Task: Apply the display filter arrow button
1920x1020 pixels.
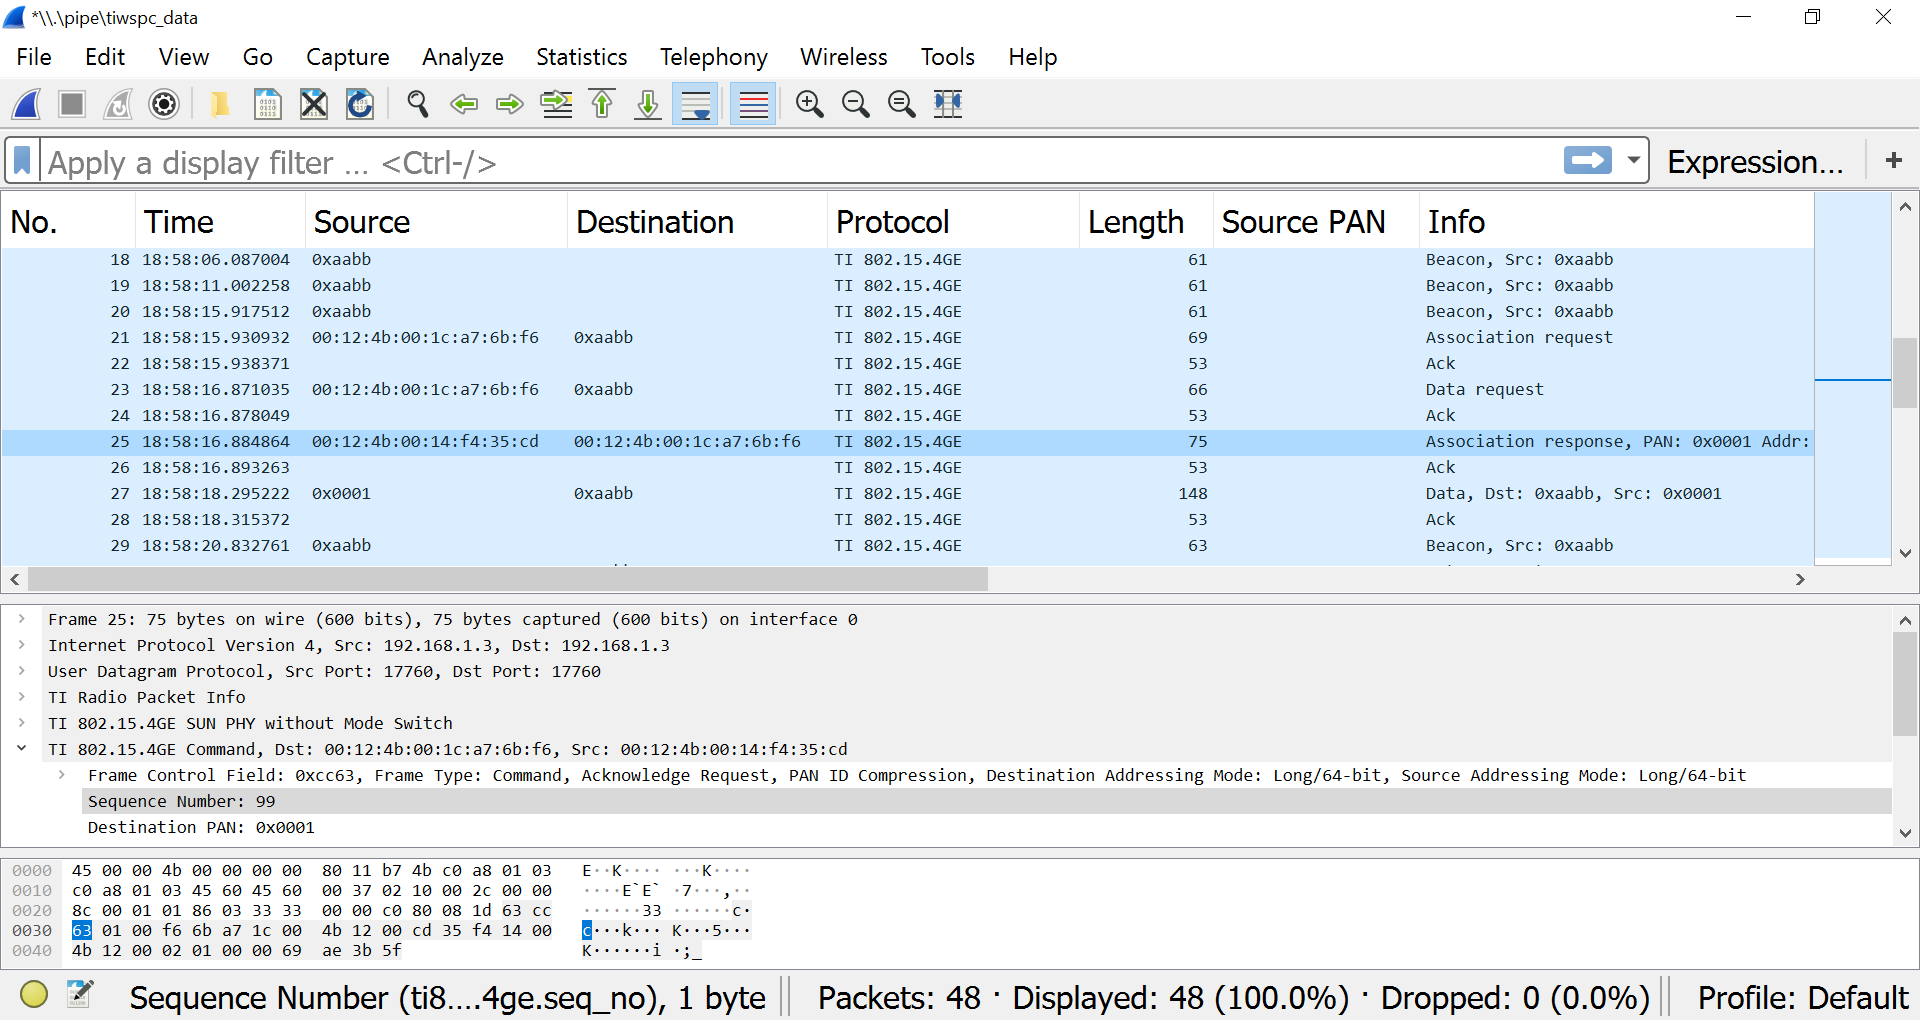Action: [x=1588, y=160]
